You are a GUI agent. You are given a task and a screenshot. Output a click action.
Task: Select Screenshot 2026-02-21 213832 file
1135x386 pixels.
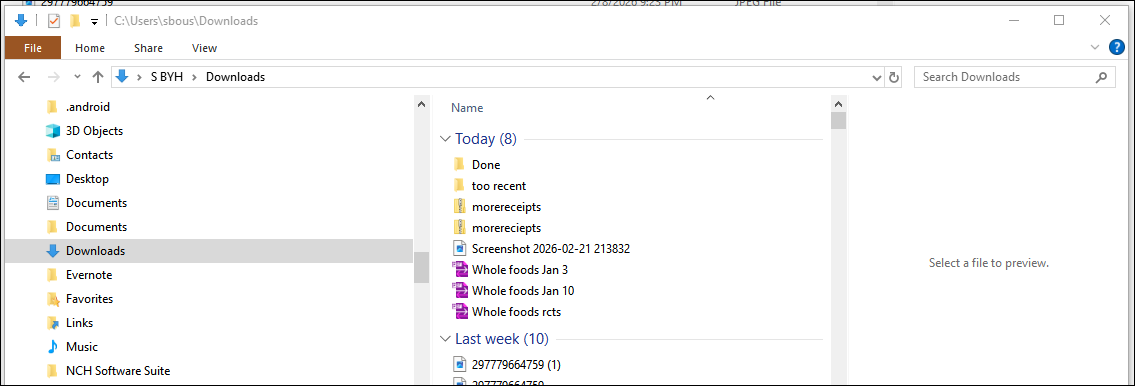[x=551, y=249]
